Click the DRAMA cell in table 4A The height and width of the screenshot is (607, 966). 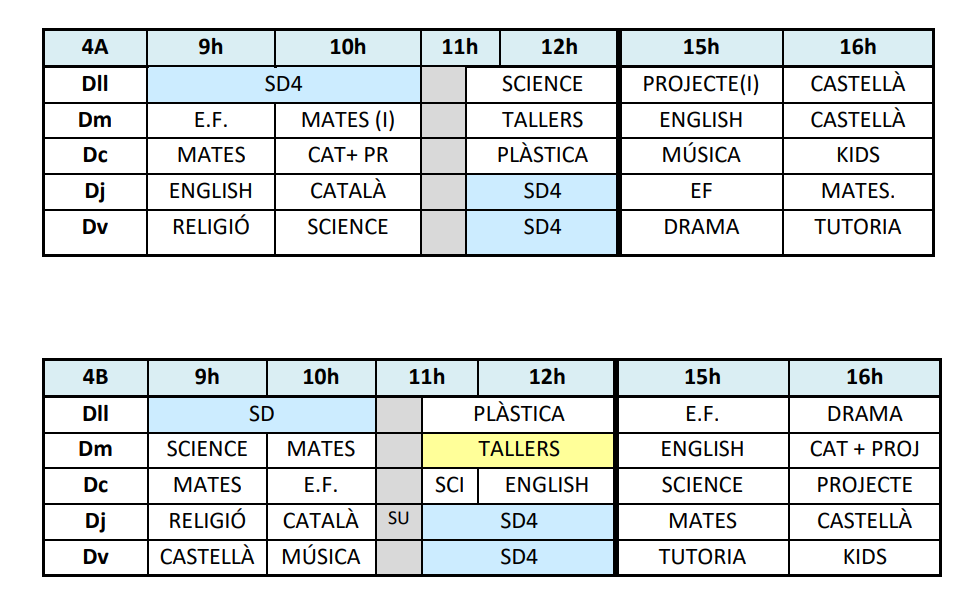point(701,227)
